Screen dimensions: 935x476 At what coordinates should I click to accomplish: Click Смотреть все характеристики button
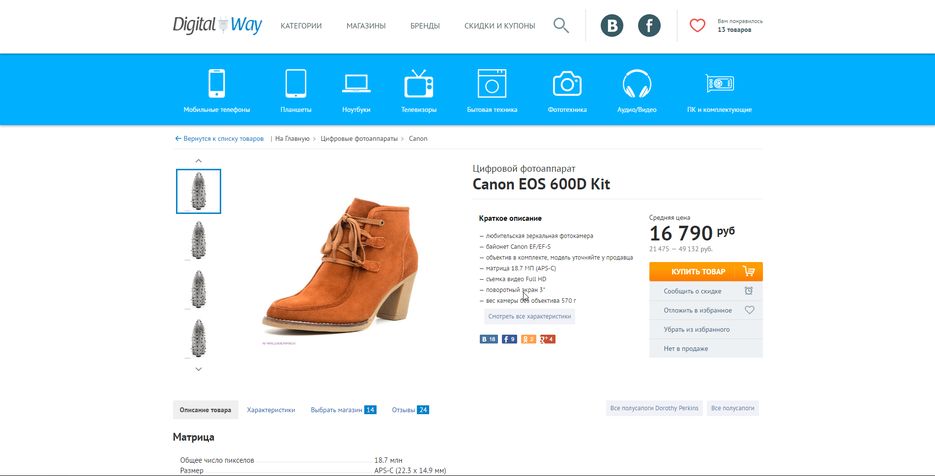[530, 317]
